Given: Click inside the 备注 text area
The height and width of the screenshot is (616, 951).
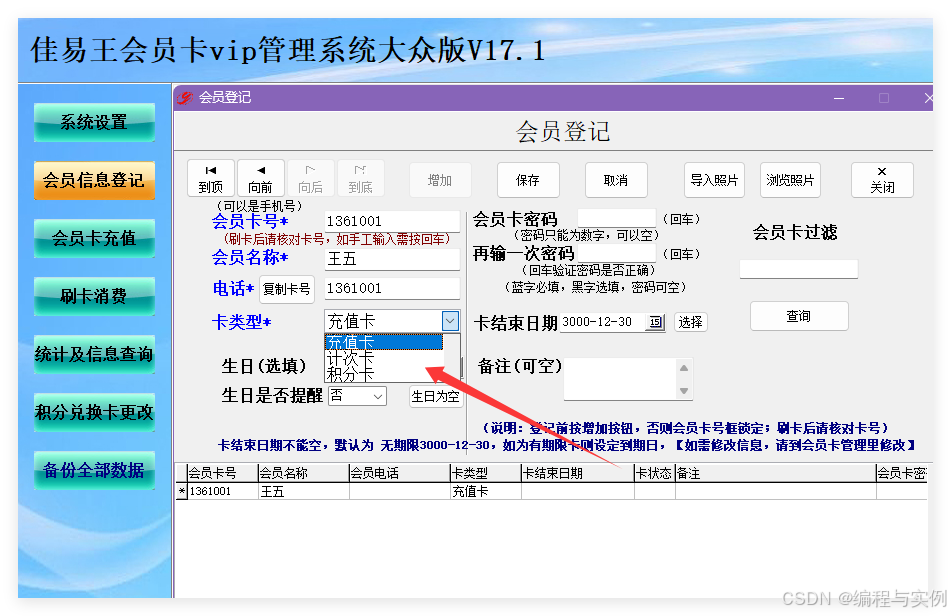Looking at the screenshot, I should coord(620,379).
